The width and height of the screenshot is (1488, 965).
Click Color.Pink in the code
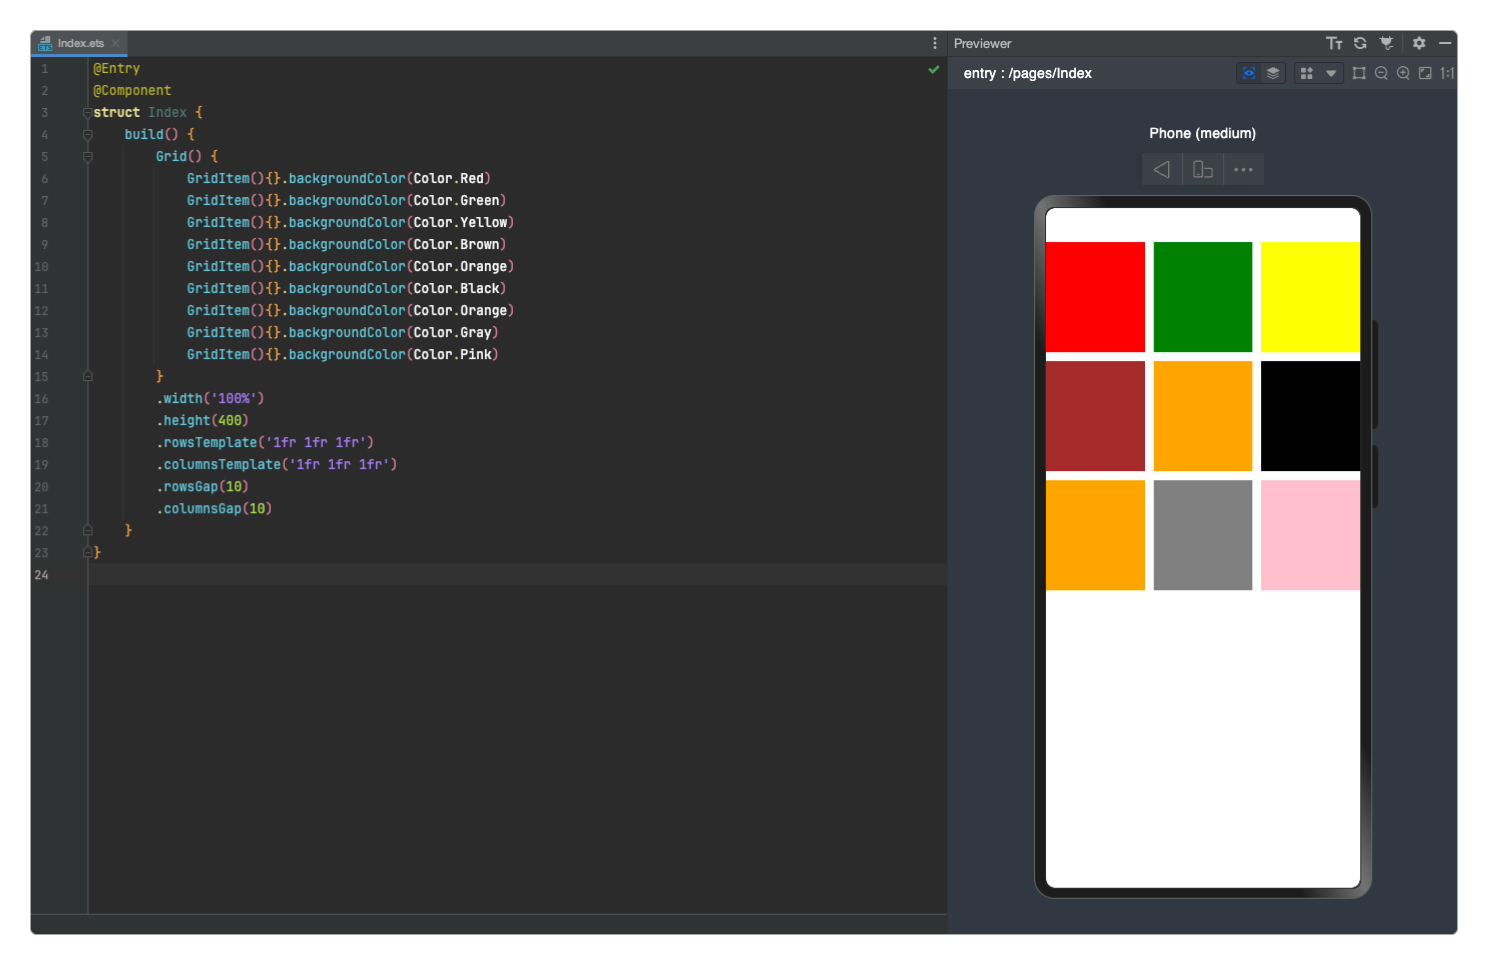click(452, 355)
